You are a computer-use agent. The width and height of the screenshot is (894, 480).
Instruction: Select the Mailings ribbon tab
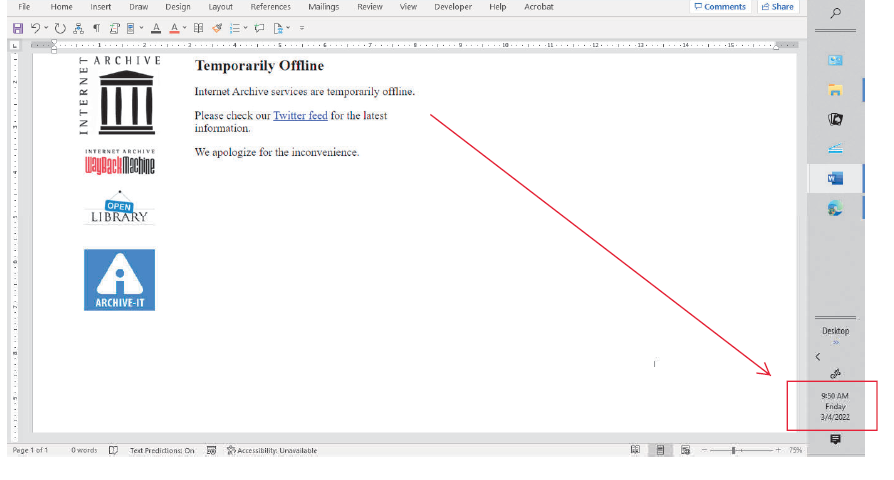click(323, 7)
